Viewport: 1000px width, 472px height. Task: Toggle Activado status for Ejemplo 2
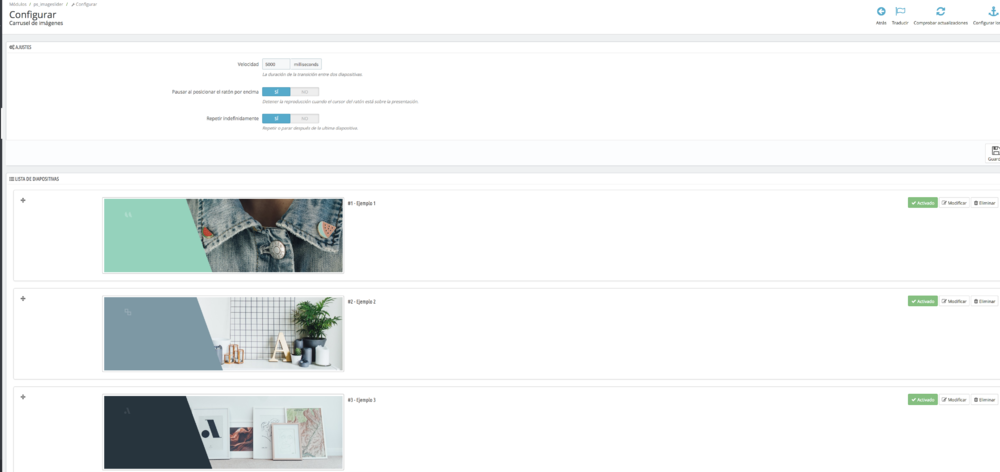click(923, 301)
